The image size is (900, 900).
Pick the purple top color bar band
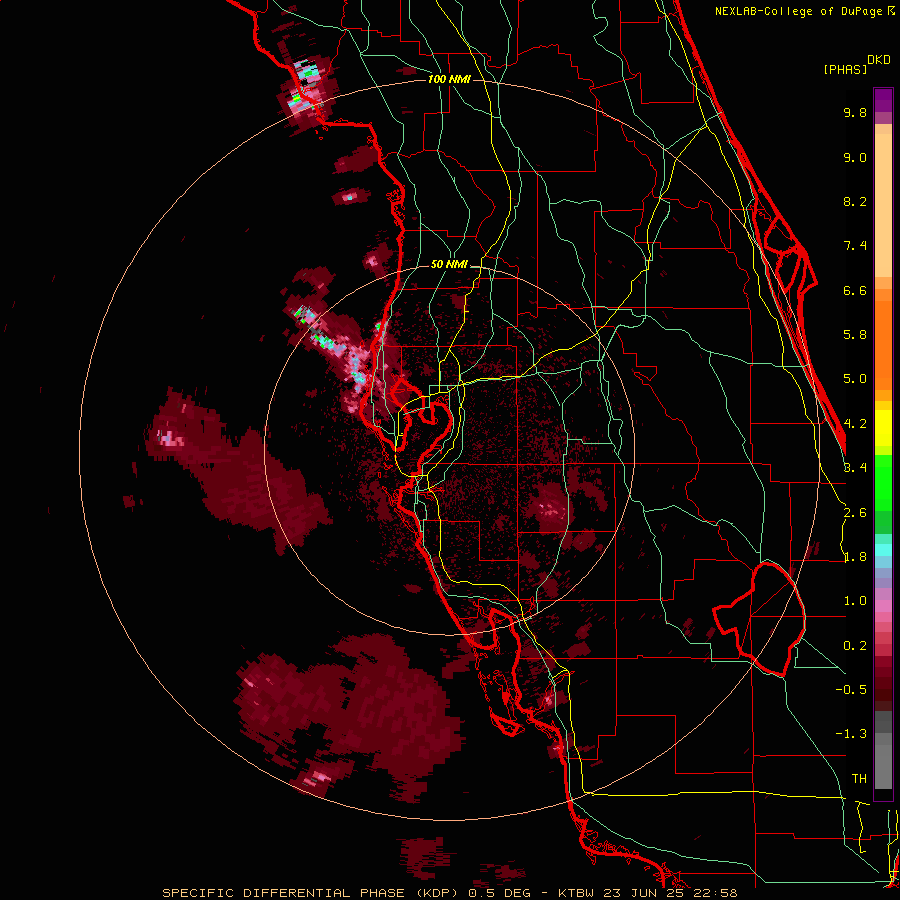[x=883, y=100]
